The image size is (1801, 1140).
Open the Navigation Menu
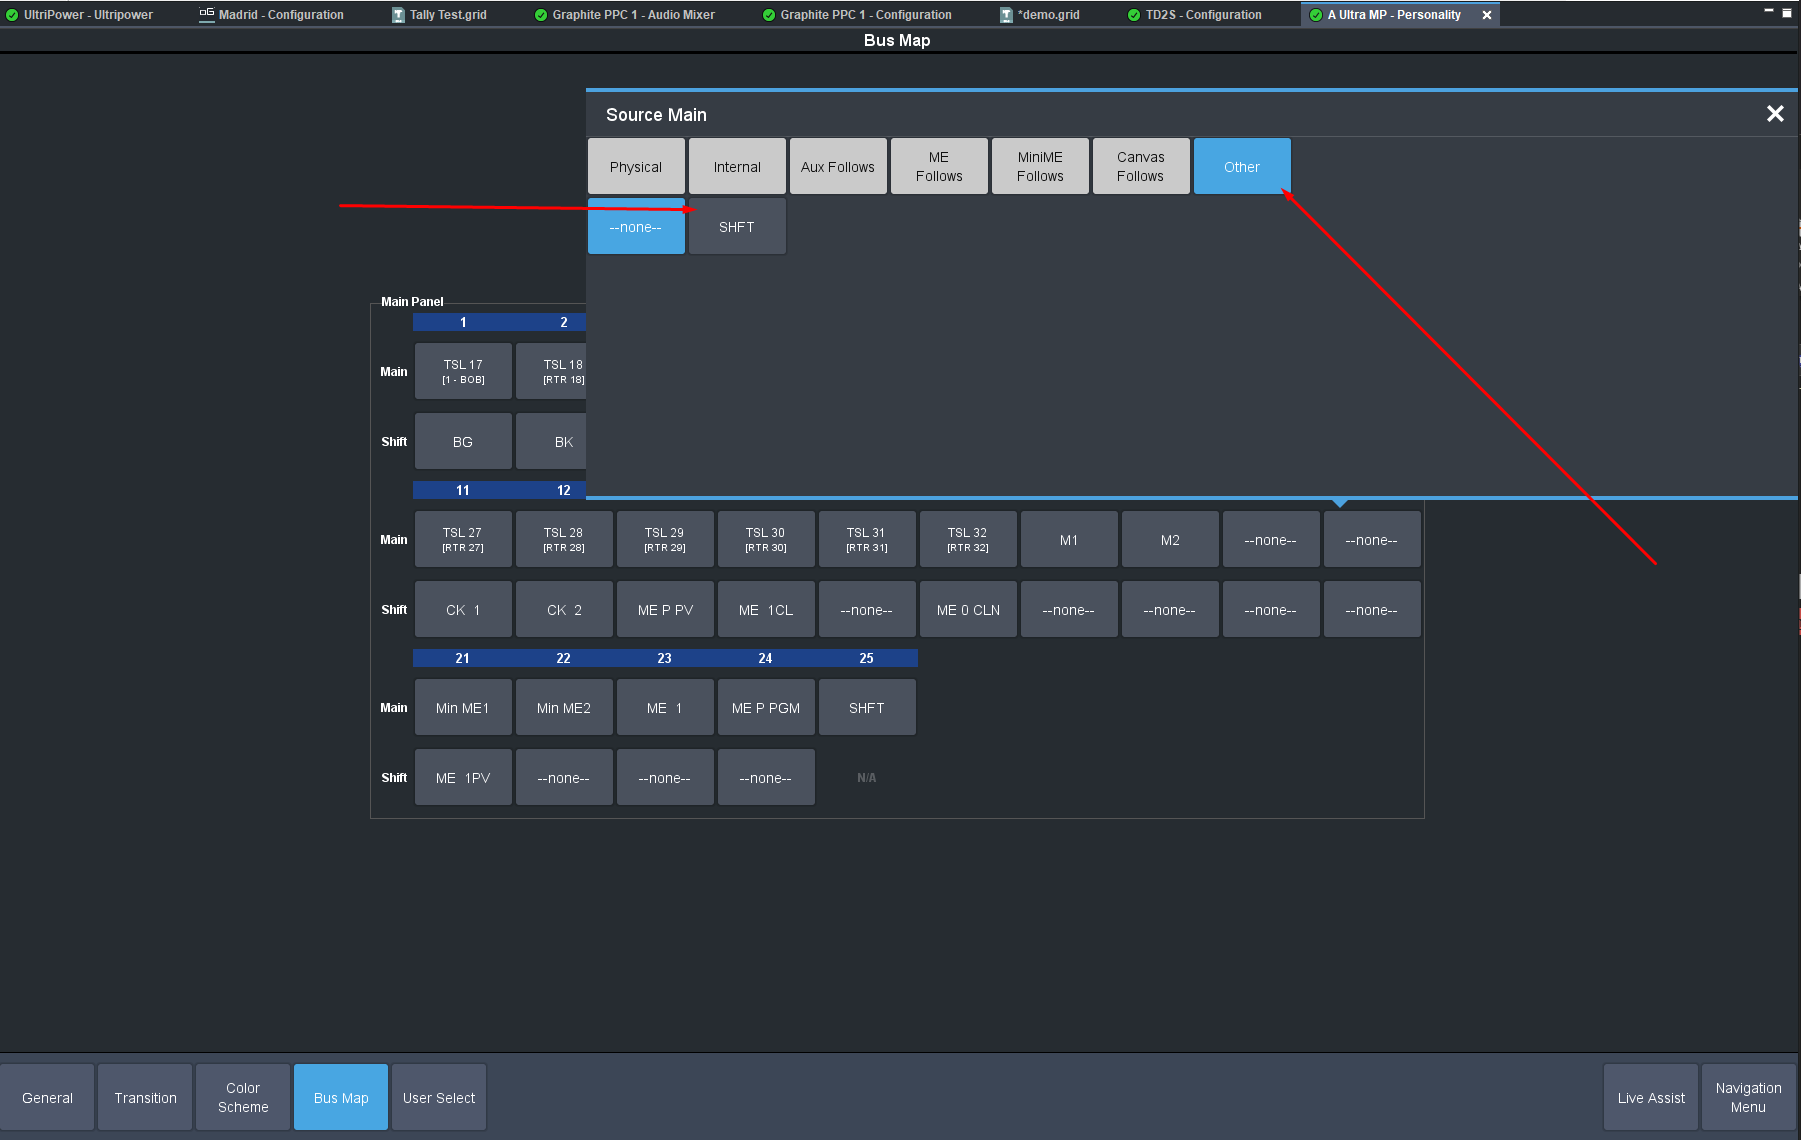click(1748, 1097)
